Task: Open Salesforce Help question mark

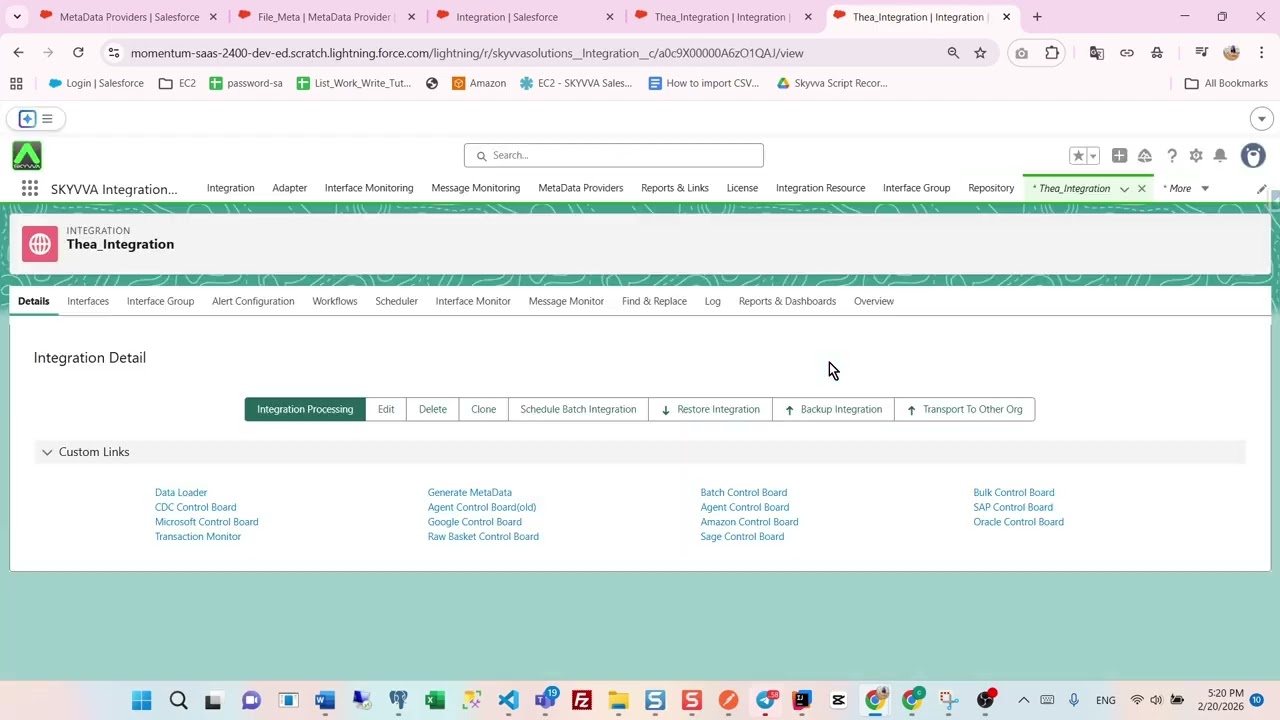Action: pos(1171,155)
